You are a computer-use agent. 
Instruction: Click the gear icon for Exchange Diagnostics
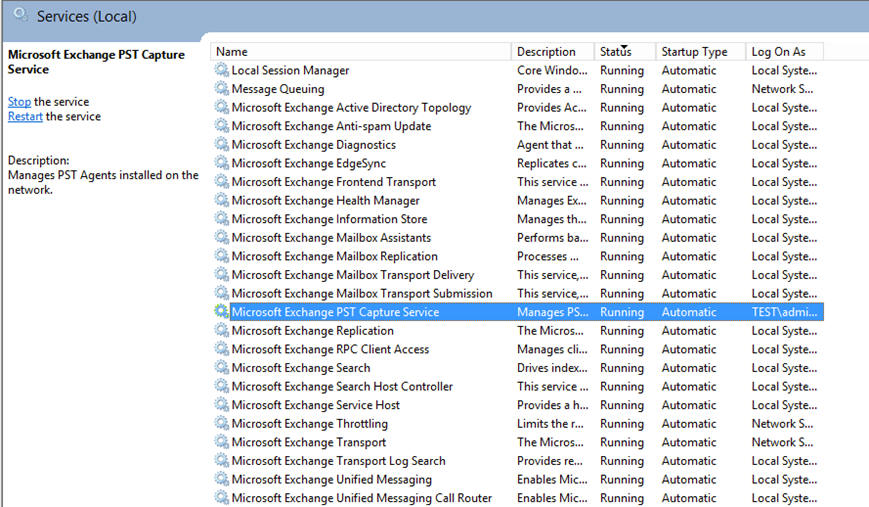[222, 144]
